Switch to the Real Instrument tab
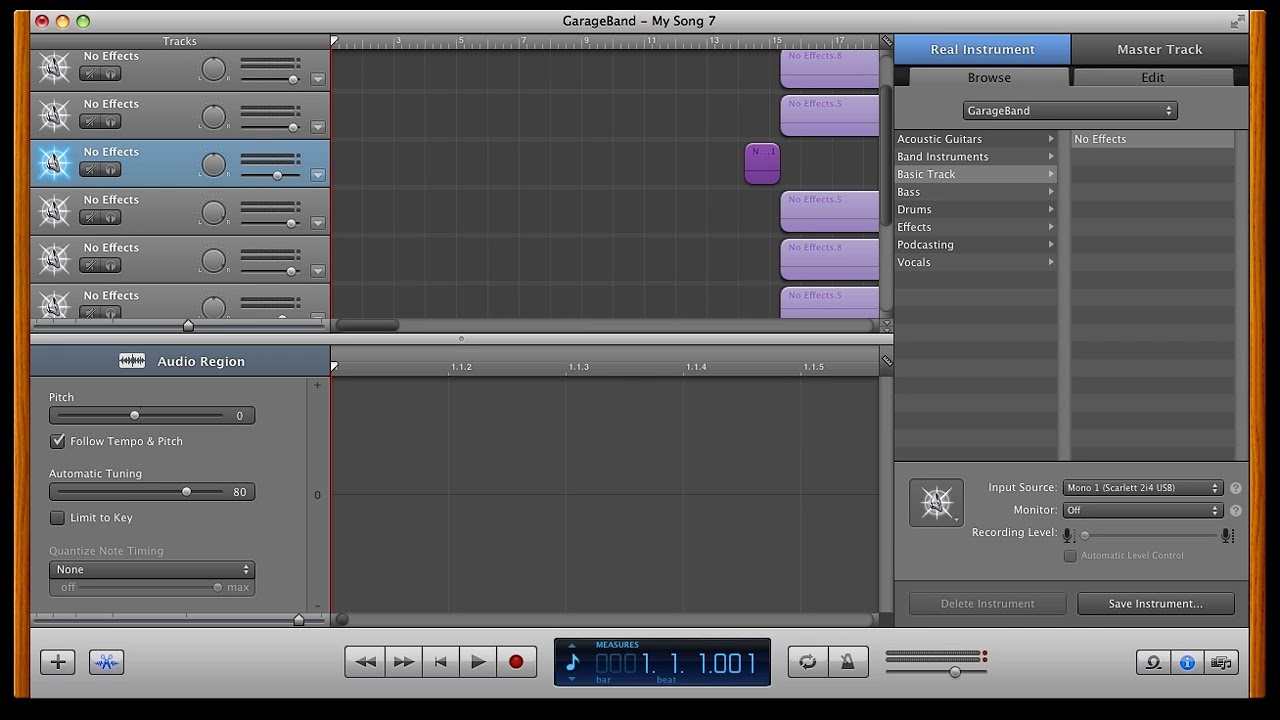The height and width of the screenshot is (720, 1280). 982,49
